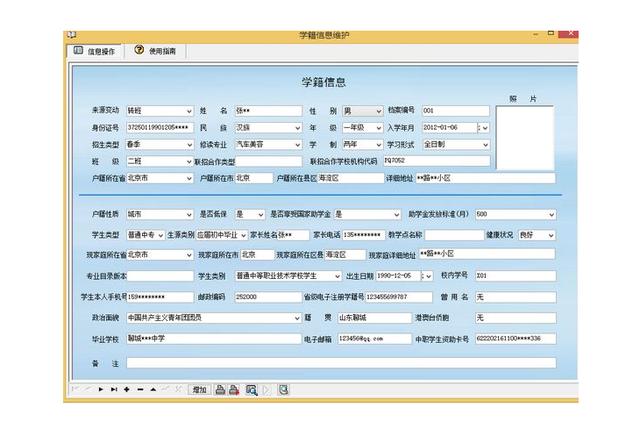
Task: Click the print preview magnifier icon
Action: [252, 389]
